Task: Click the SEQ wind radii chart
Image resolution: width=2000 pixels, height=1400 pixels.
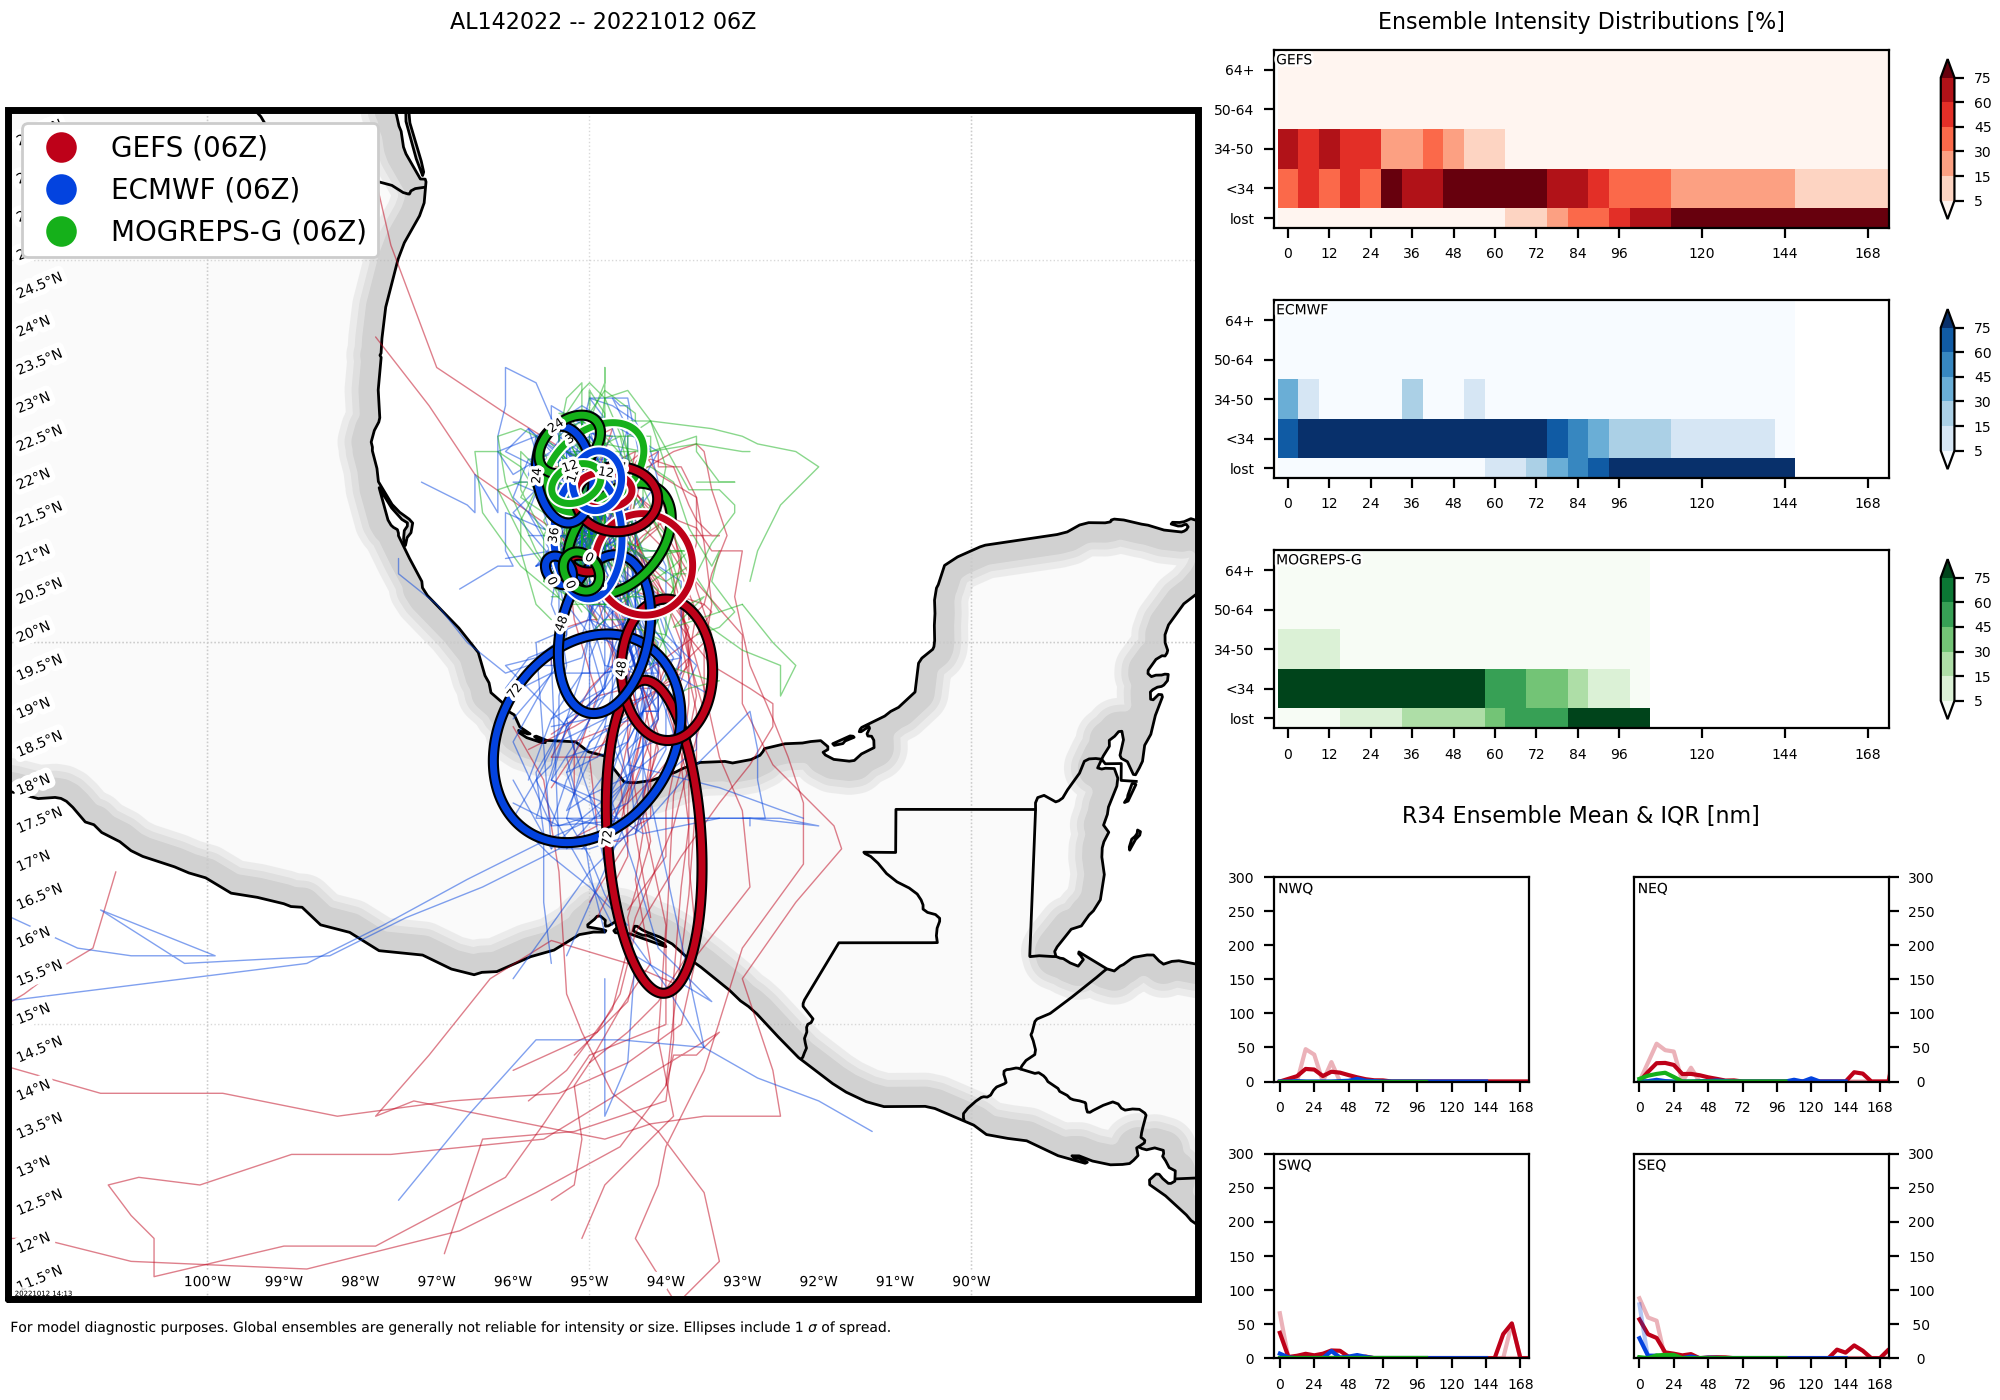Action: [1761, 1255]
